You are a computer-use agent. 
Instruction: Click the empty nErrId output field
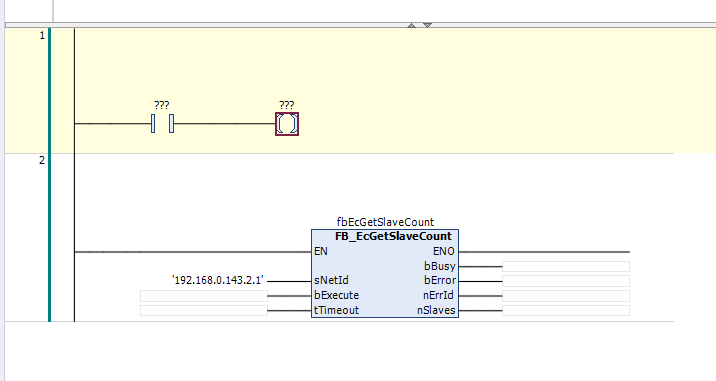[x=566, y=296]
